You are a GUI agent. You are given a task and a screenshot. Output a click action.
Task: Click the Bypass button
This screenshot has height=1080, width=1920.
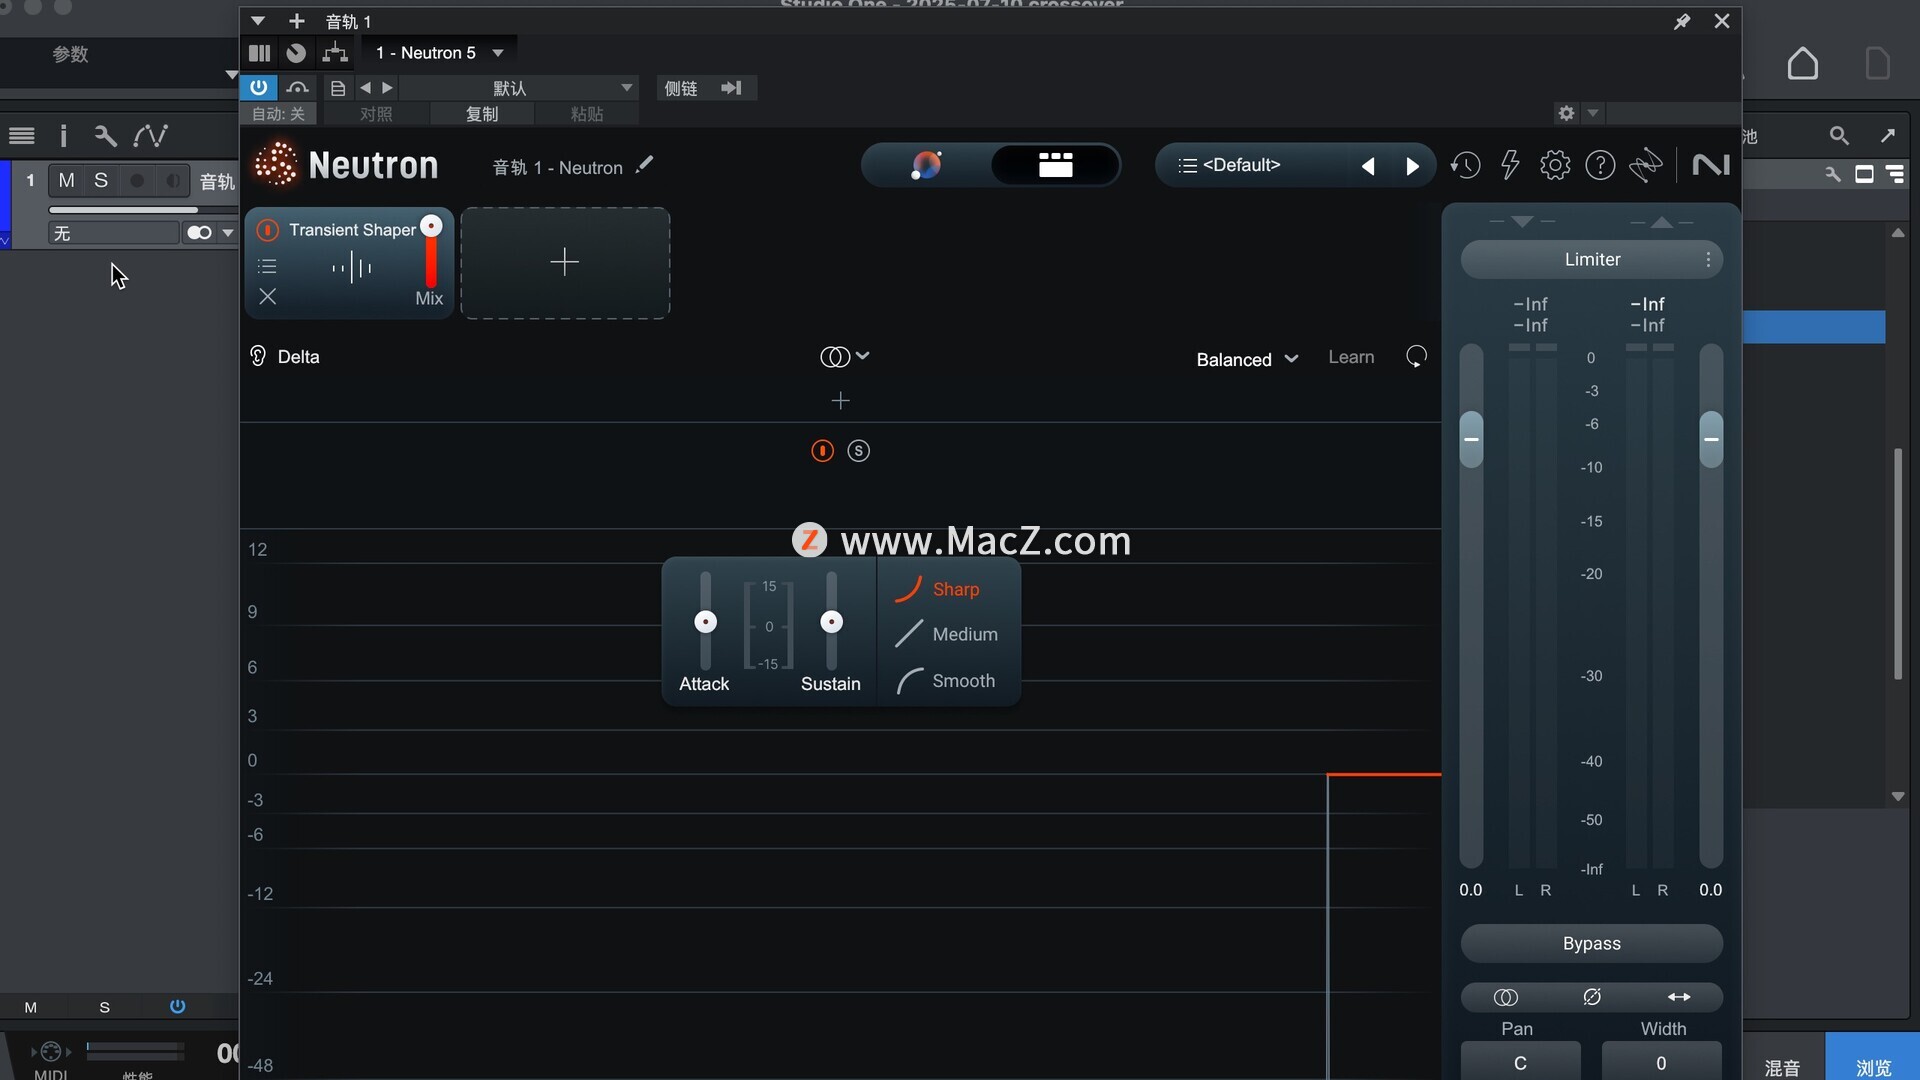click(x=1592, y=944)
